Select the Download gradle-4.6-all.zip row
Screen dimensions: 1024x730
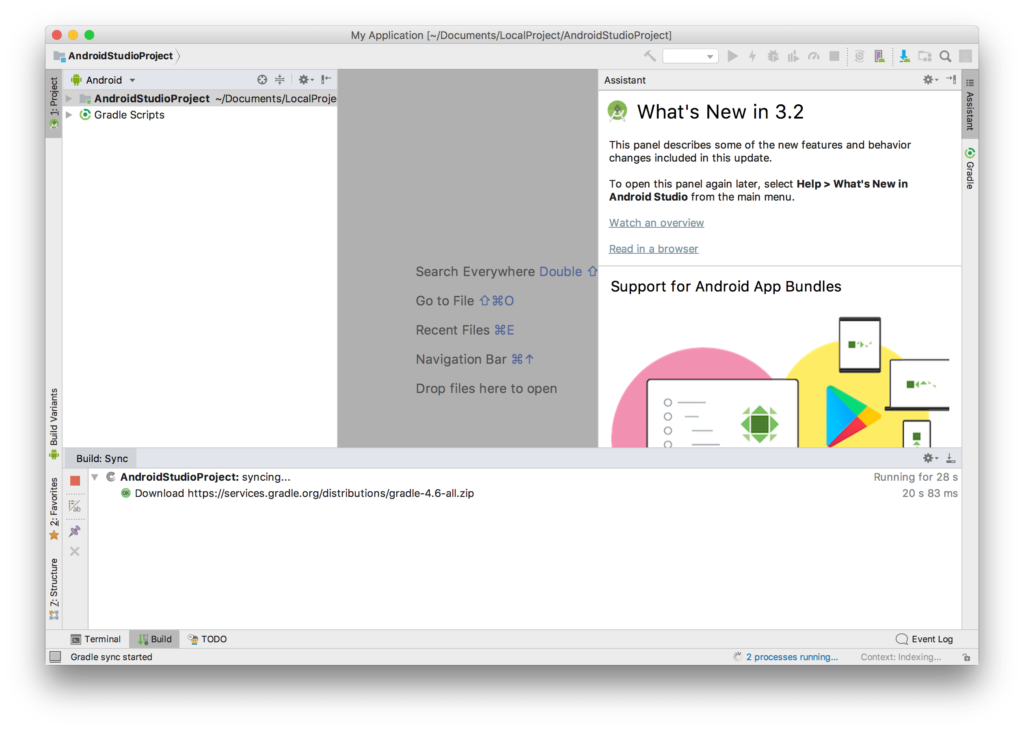tap(524, 494)
